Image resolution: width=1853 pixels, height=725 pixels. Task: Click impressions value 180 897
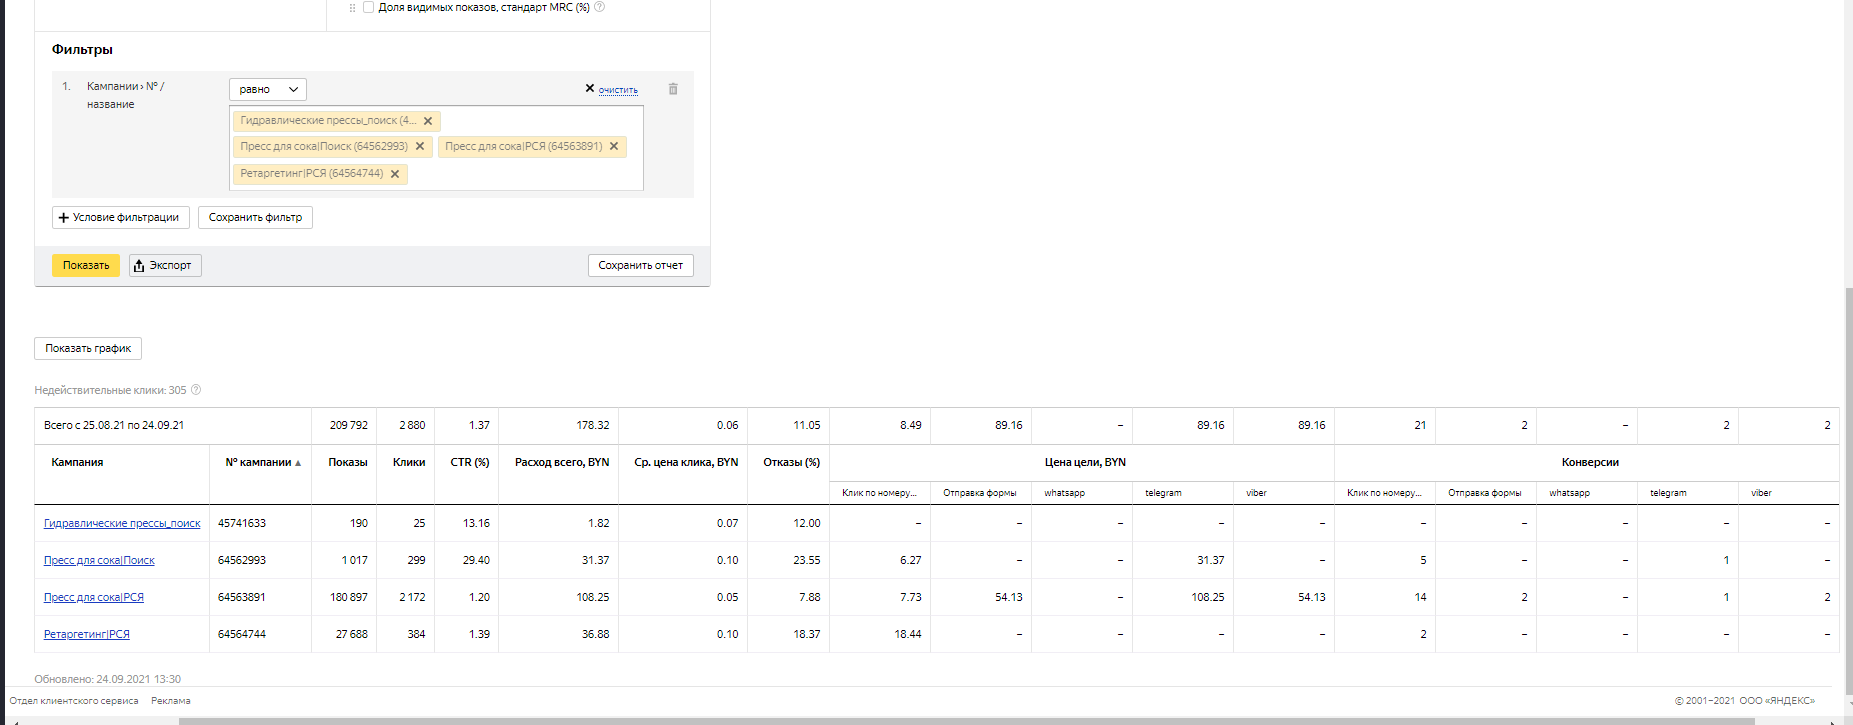(349, 597)
